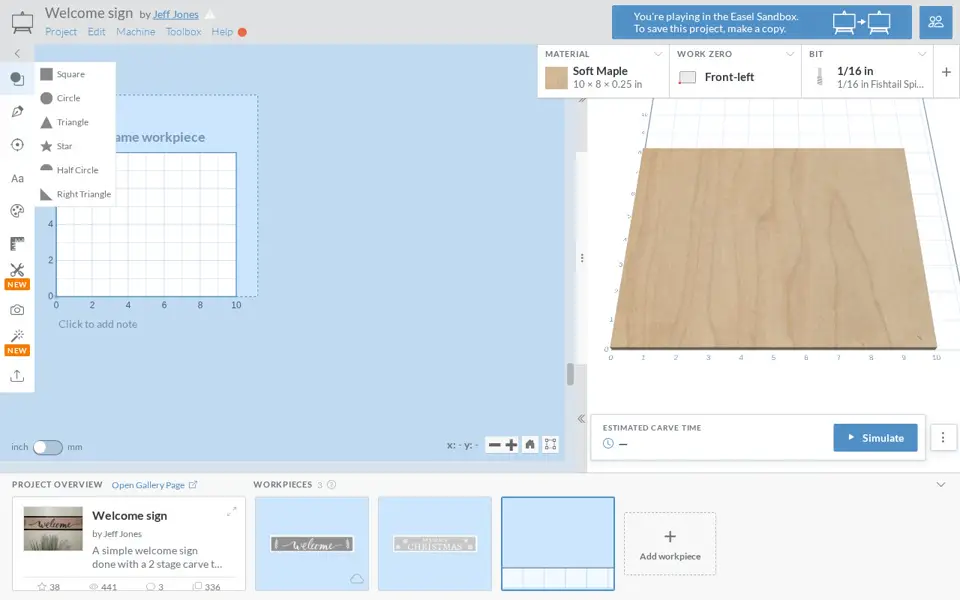This screenshot has height=600, width=960.
Task: Collapse the bottom overview panel chevron
Action: point(940,485)
